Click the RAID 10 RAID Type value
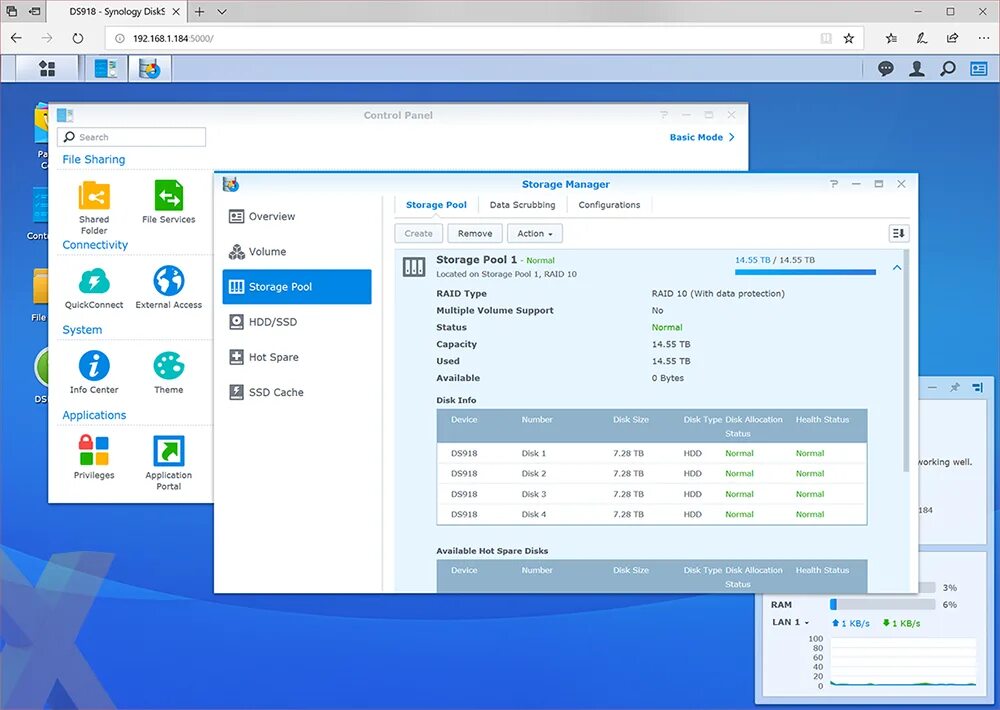1000x710 pixels. 718,293
